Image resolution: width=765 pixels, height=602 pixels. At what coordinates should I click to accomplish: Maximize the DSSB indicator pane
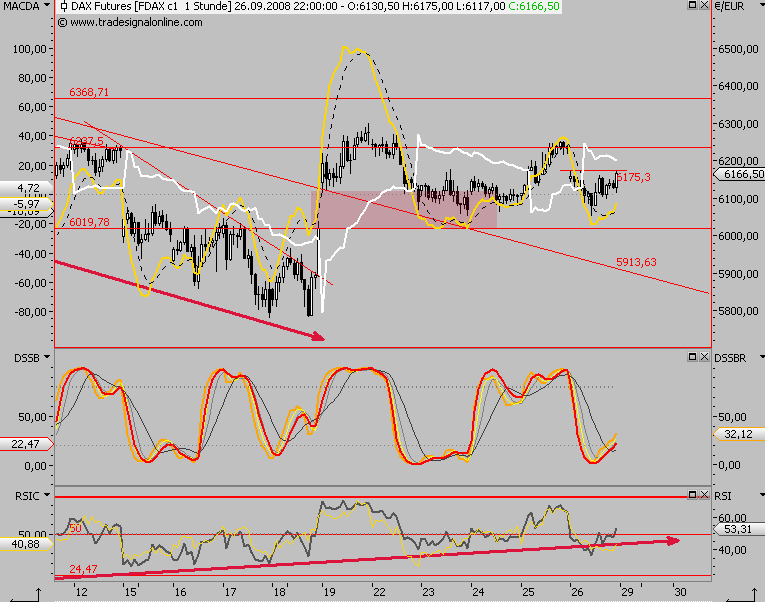[x=692, y=357]
